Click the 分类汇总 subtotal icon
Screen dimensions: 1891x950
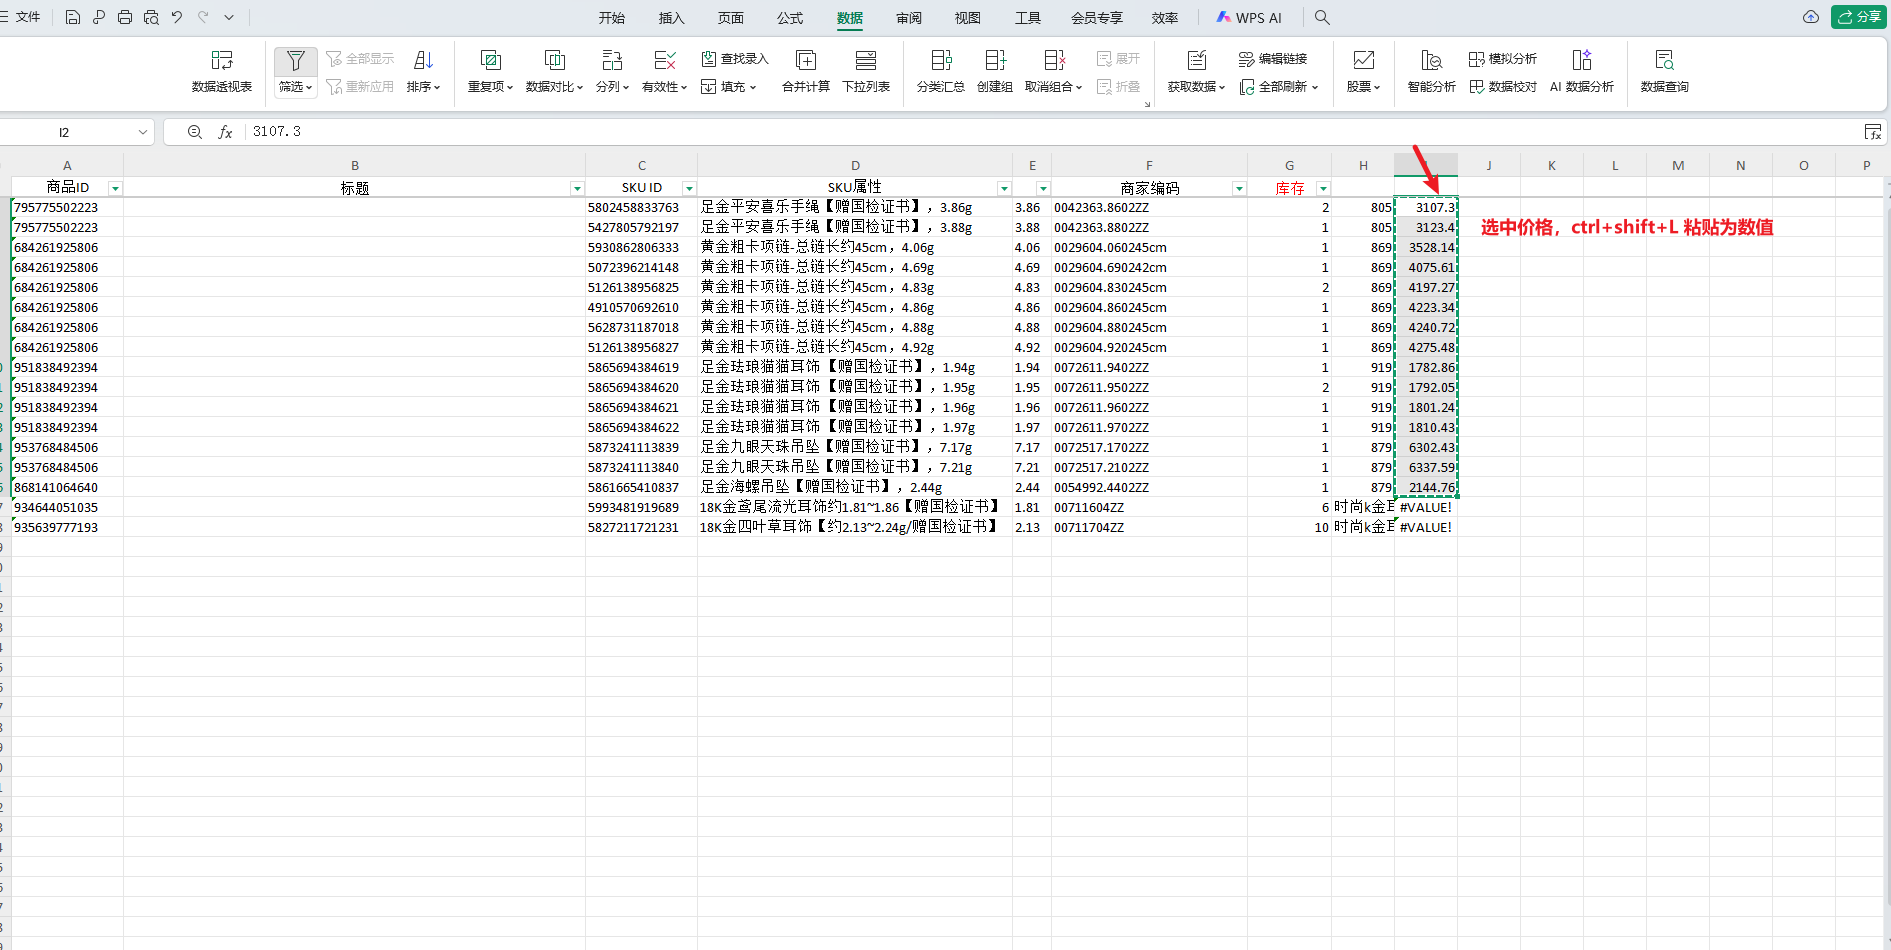pyautogui.click(x=940, y=71)
